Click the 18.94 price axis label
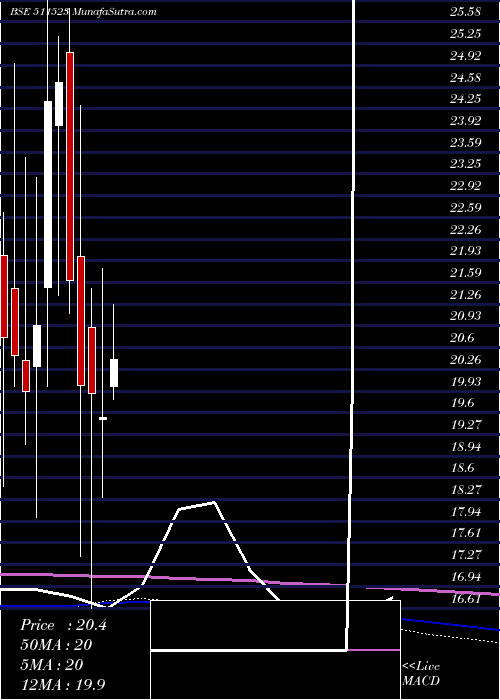Image resolution: width=500 pixels, height=700 pixels. [466, 447]
